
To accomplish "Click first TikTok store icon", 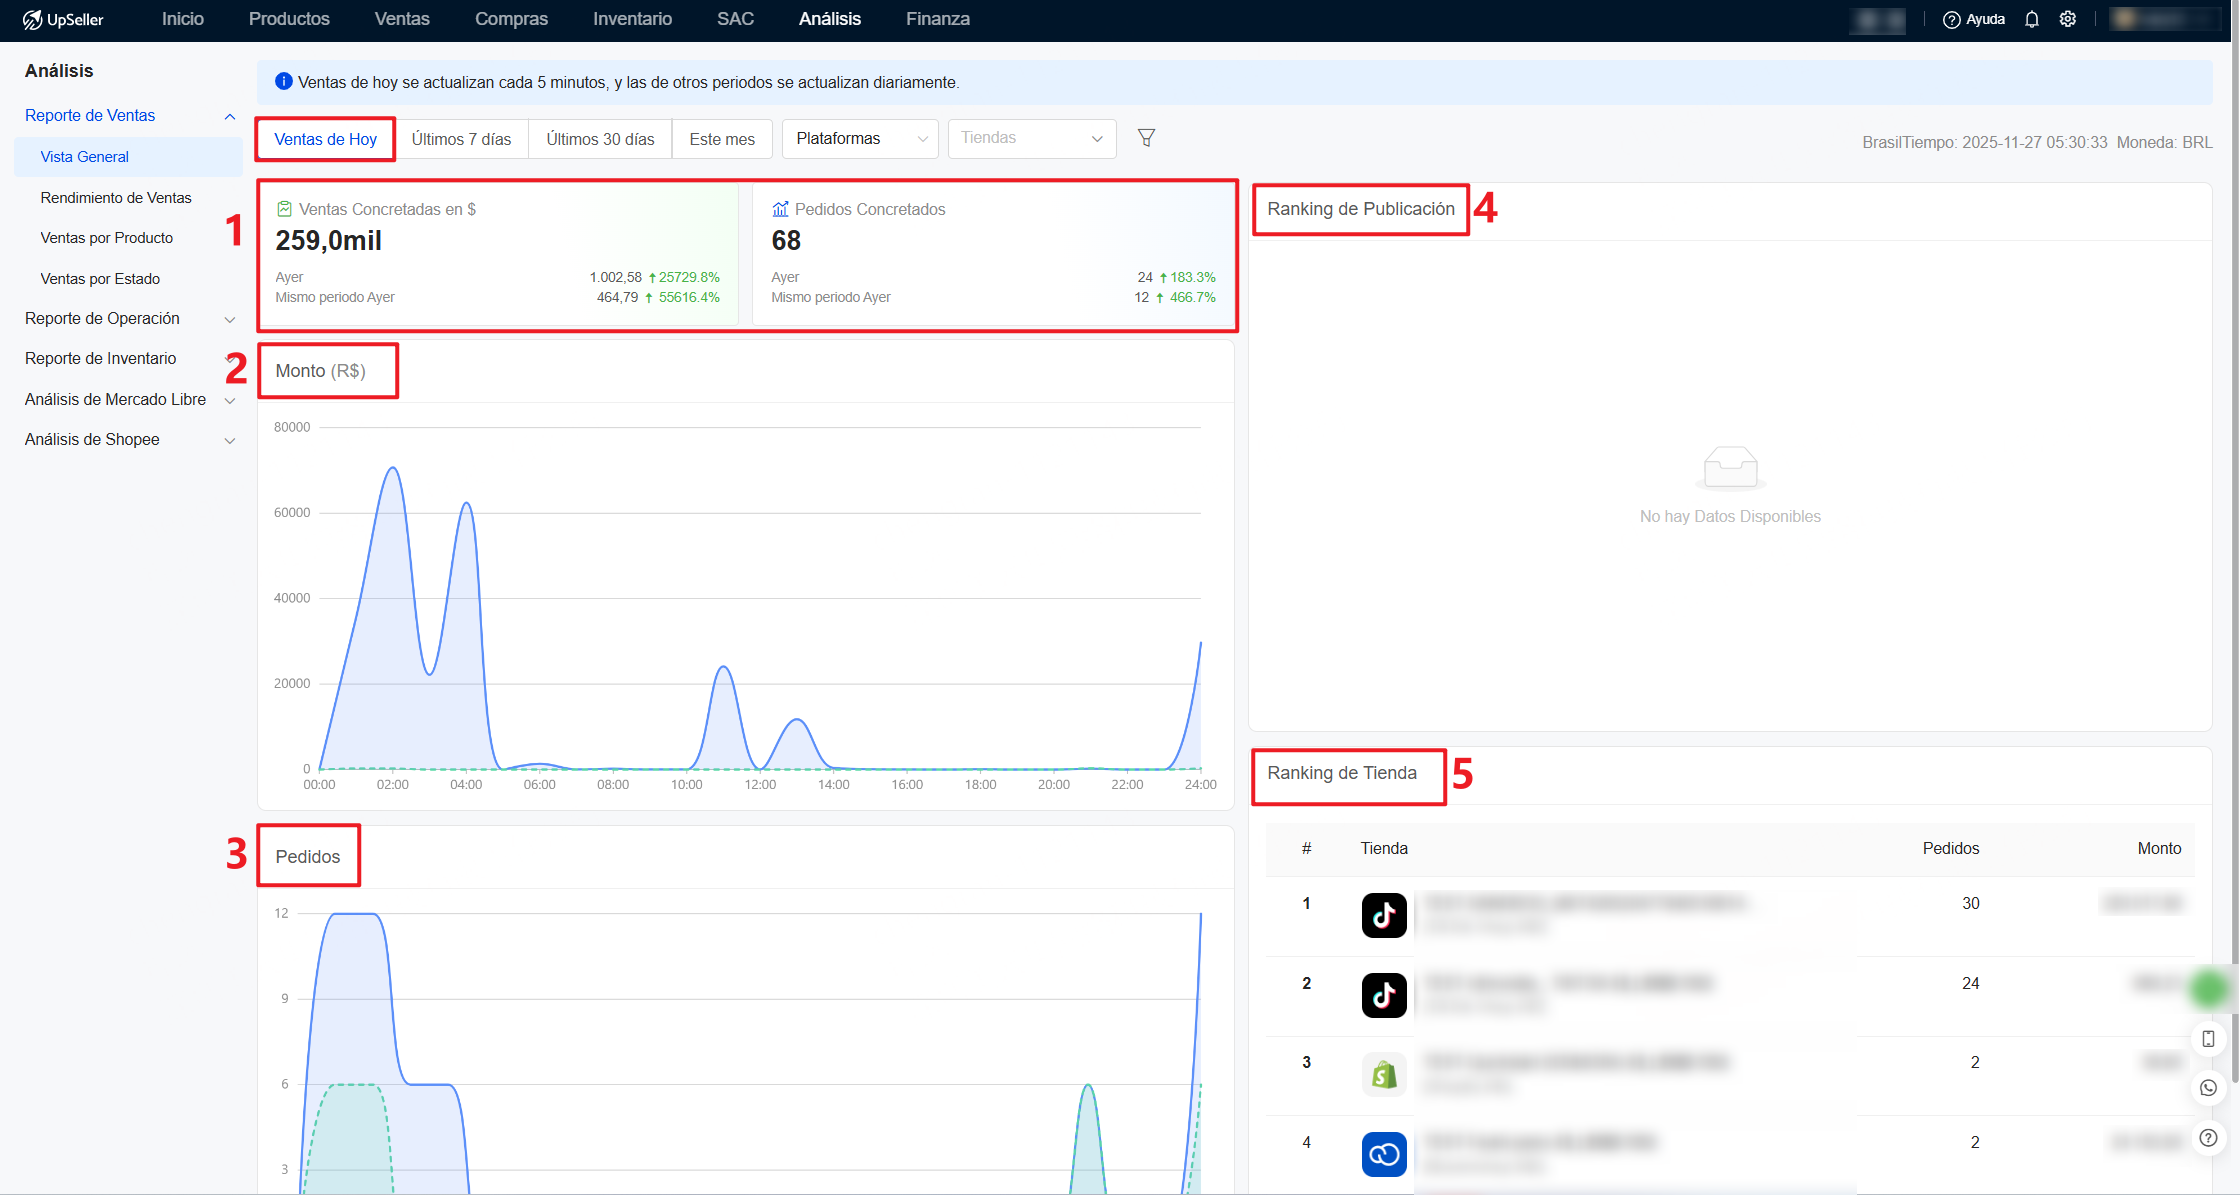I will pos(1383,915).
